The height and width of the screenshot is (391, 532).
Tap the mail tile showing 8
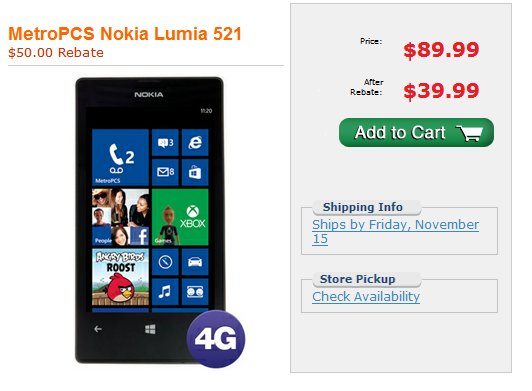click(165, 172)
